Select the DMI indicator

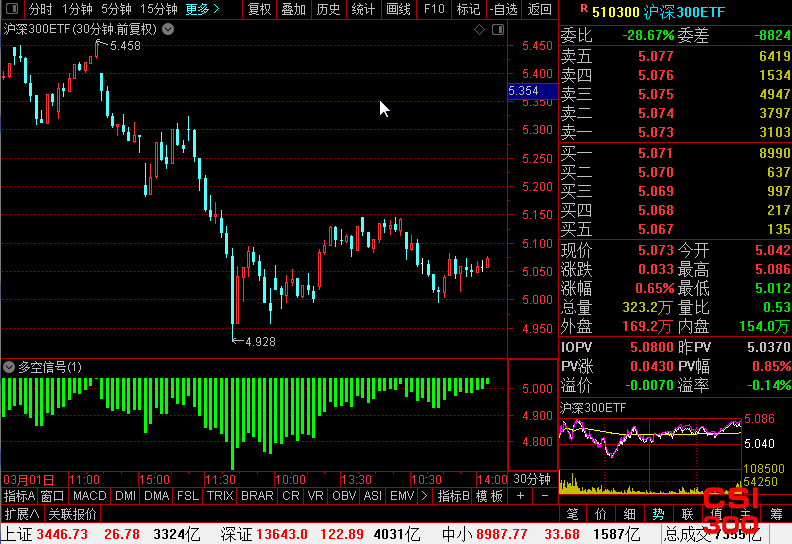(x=125, y=496)
